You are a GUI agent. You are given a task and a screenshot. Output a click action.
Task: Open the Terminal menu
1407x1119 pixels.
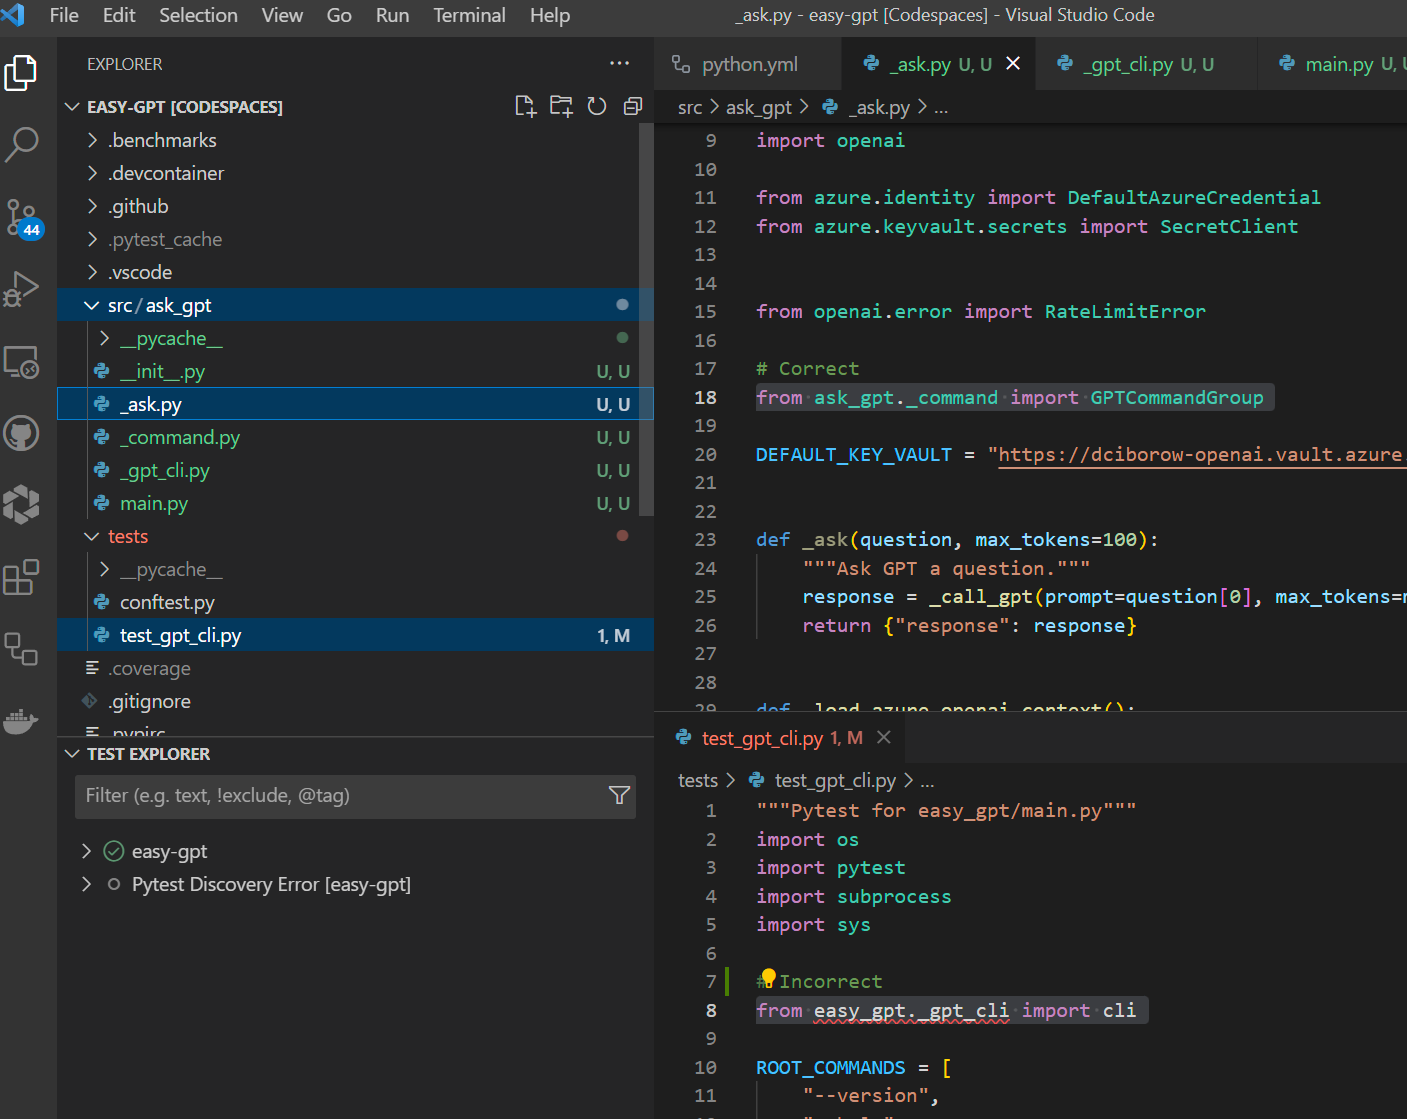coord(469,15)
